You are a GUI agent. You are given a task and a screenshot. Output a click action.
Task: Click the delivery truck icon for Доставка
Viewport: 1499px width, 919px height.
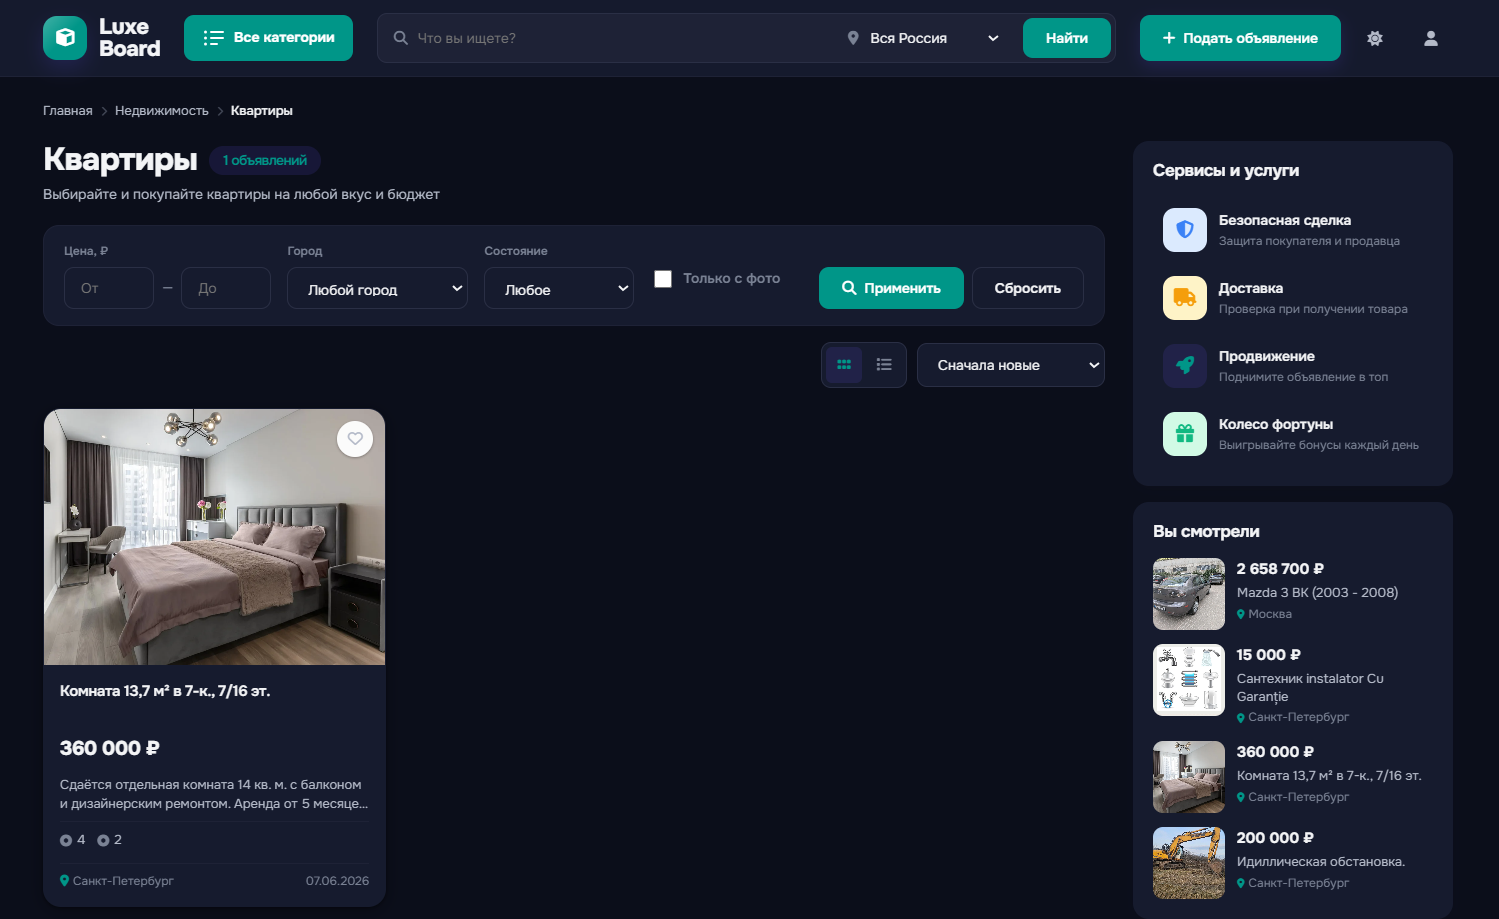1185,298
